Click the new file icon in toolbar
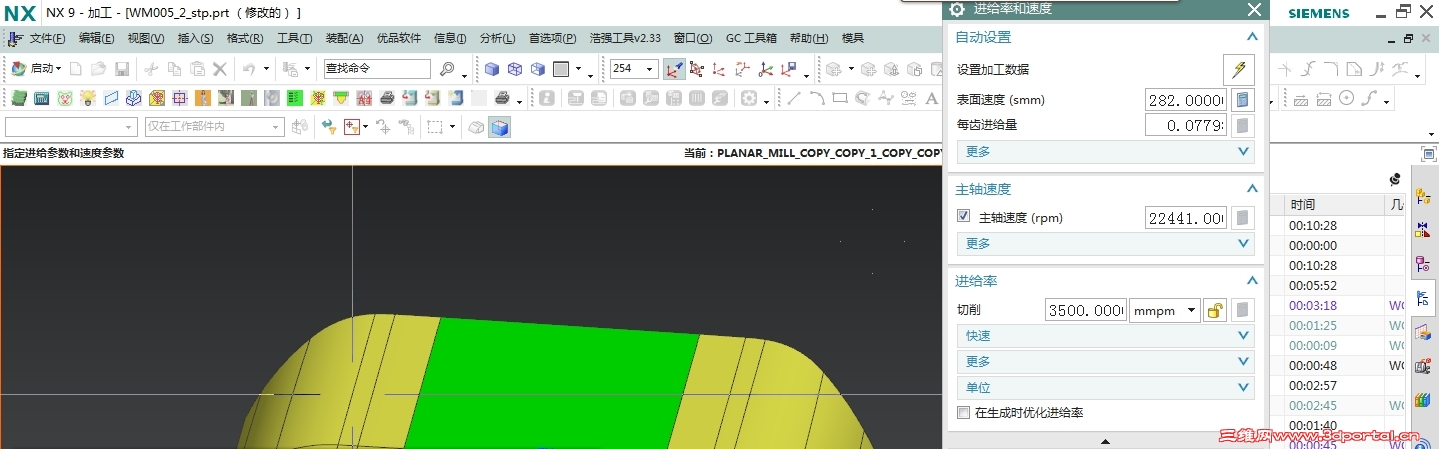1439x449 pixels. pyautogui.click(x=77, y=69)
